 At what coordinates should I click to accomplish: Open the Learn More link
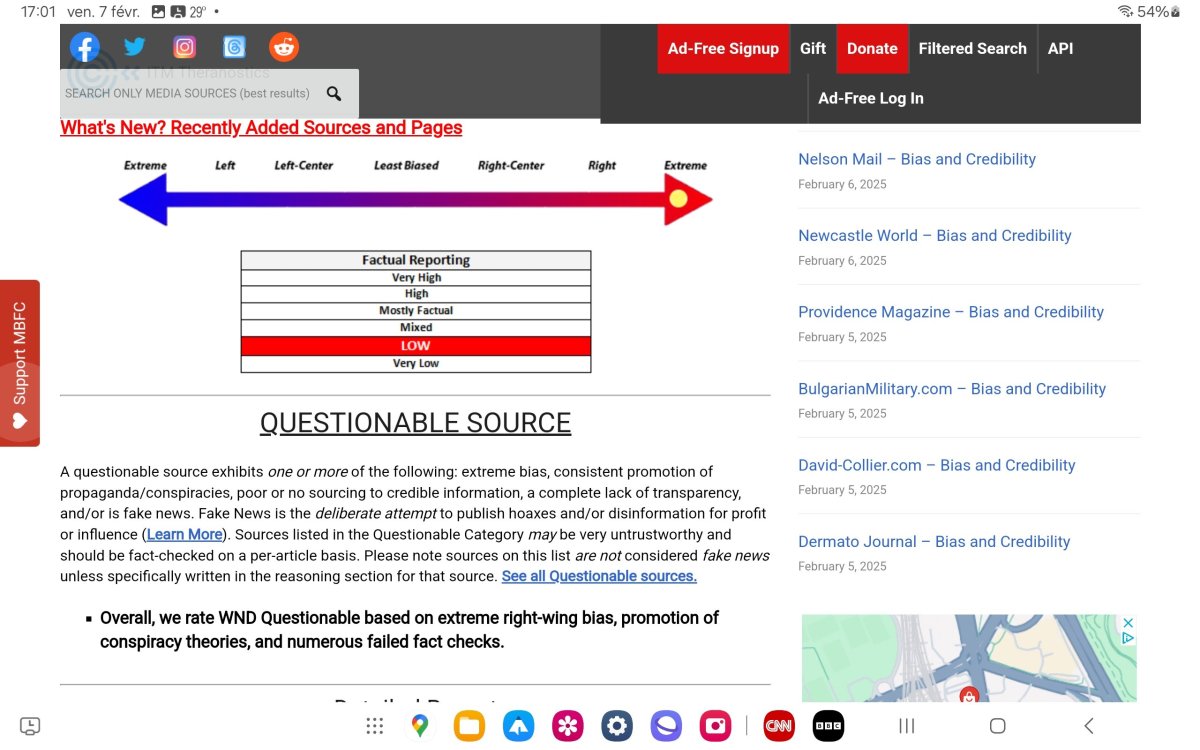[184, 535]
